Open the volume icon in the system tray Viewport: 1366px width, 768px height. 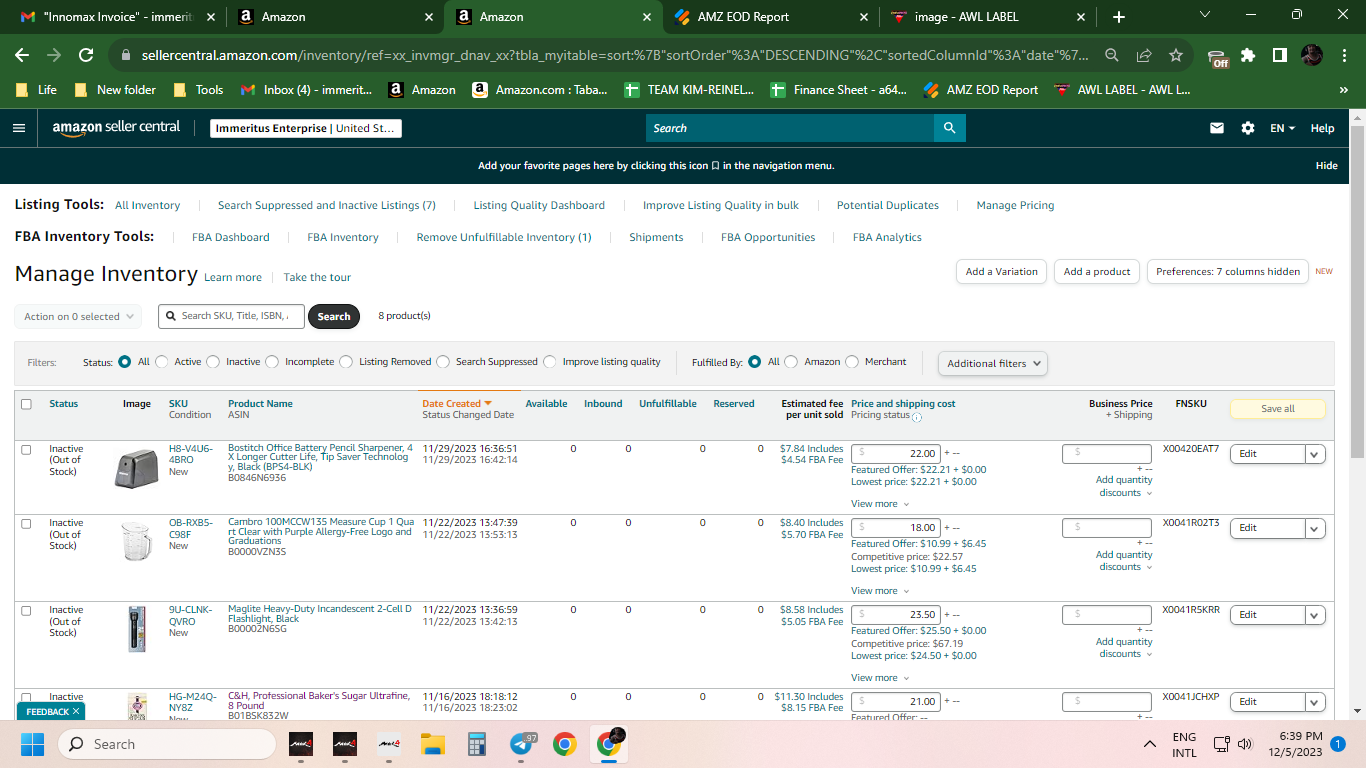pos(1245,744)
